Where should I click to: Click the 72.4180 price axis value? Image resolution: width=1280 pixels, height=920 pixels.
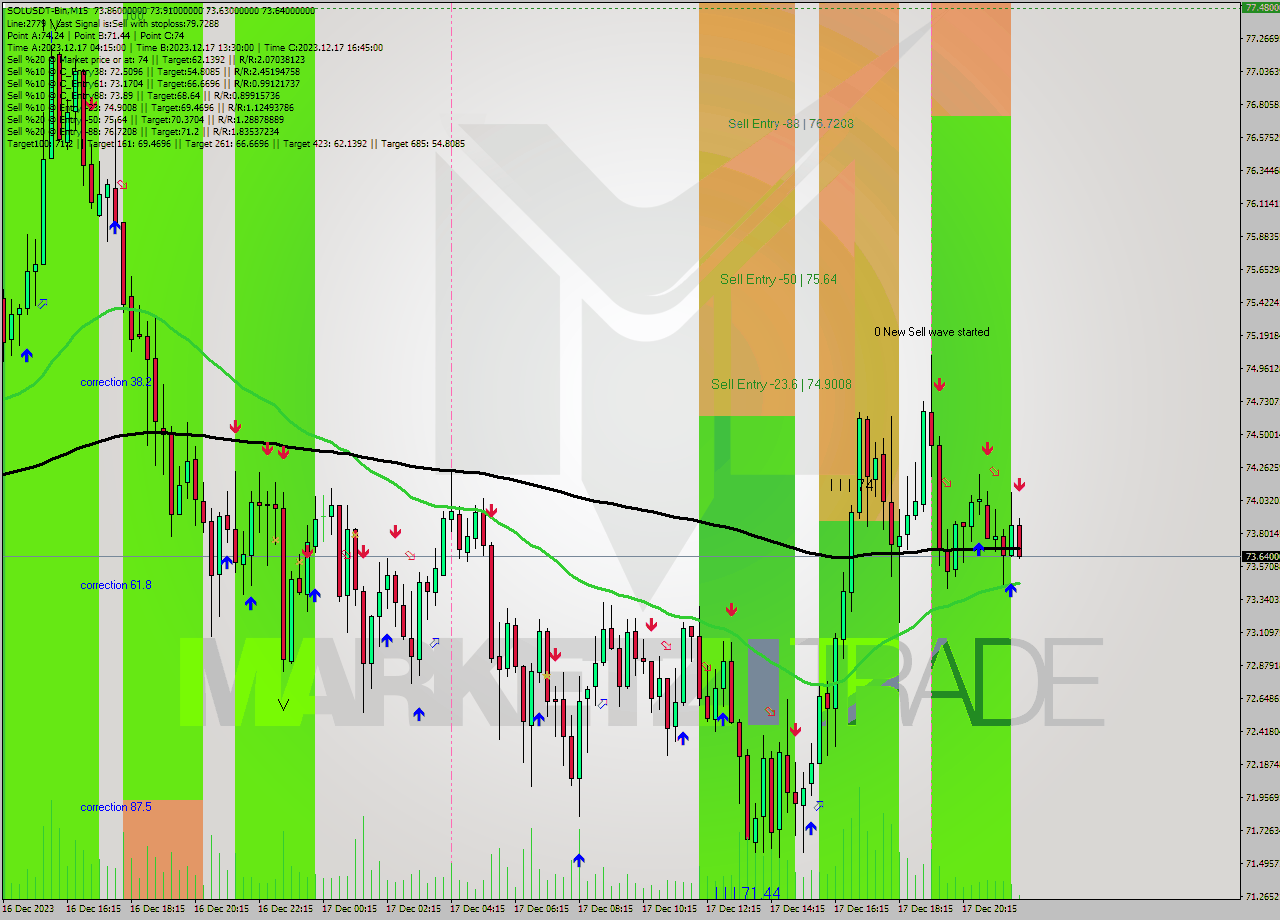tap(1262, 731)
